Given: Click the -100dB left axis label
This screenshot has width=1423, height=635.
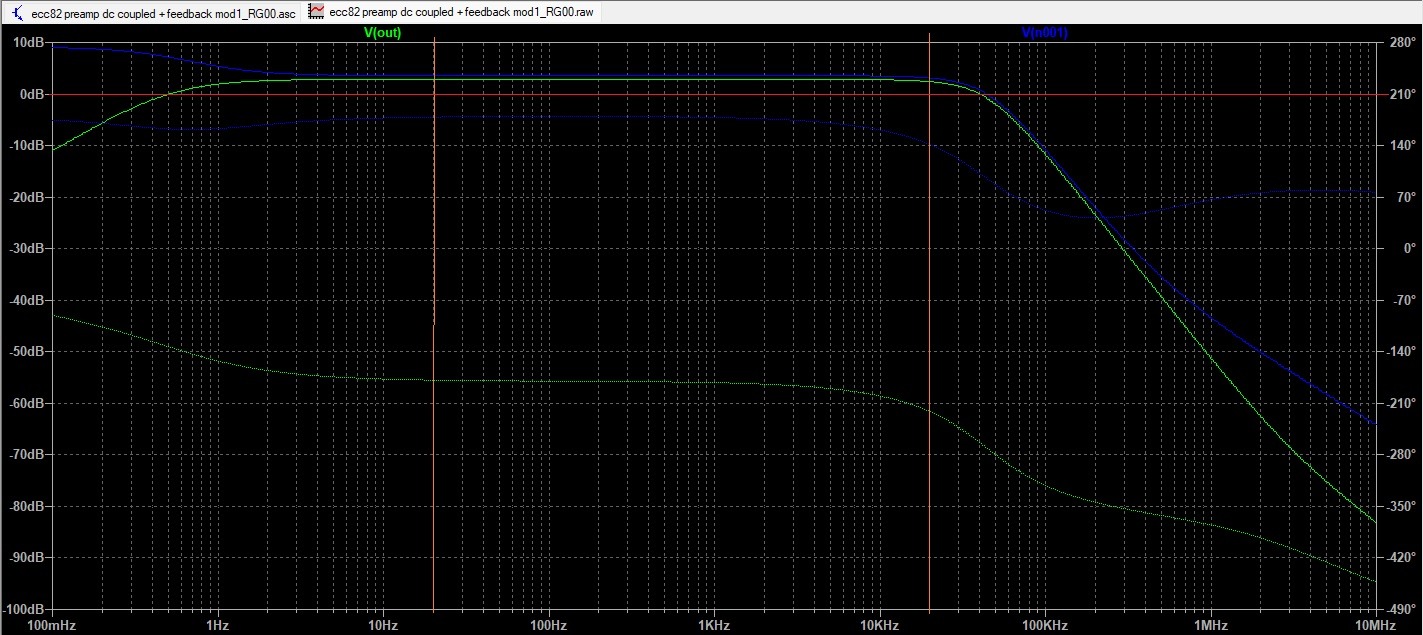Looking at the screenshot, I should [23, 609].
